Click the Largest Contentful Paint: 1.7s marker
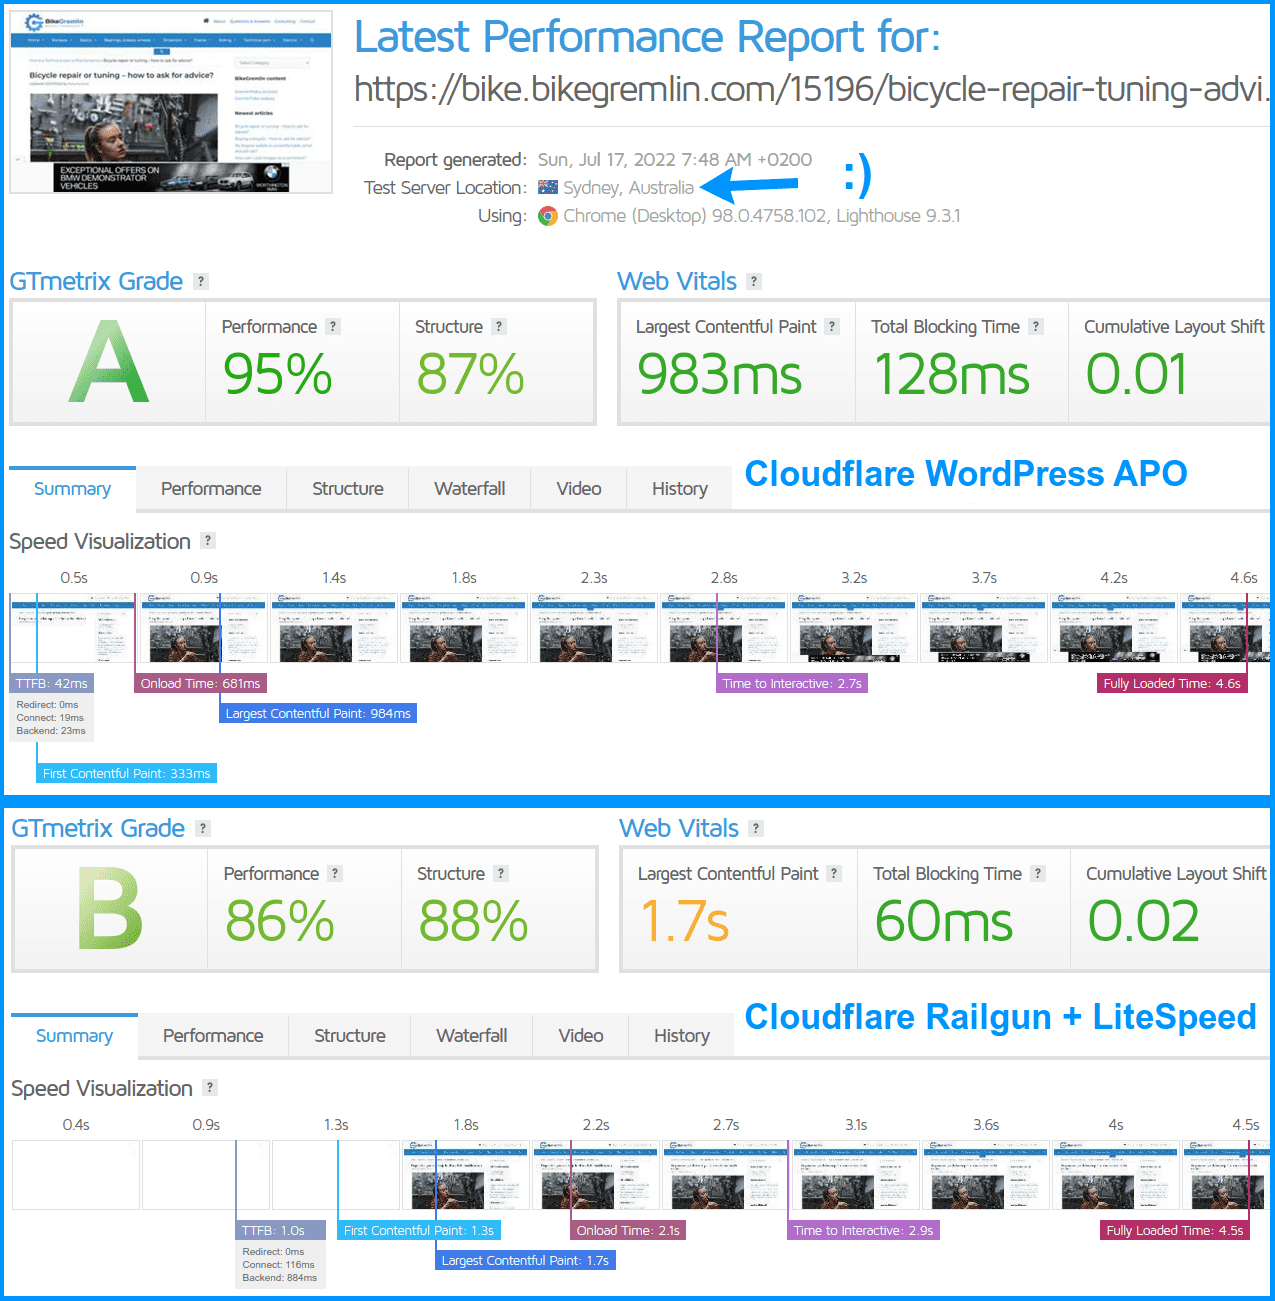Image resolution: width=1275 pixels, height=1301 pixels. 525,1261
